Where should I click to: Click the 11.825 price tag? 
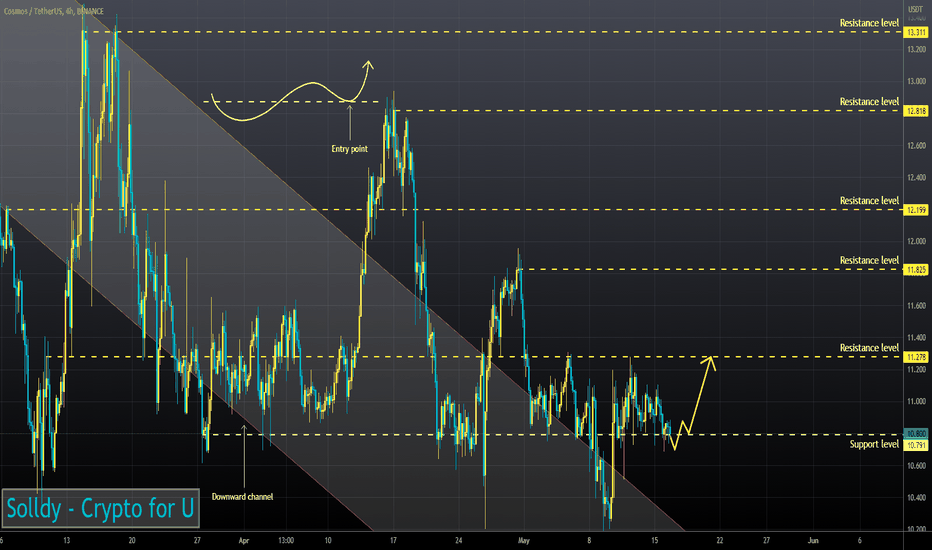point(915,270)
